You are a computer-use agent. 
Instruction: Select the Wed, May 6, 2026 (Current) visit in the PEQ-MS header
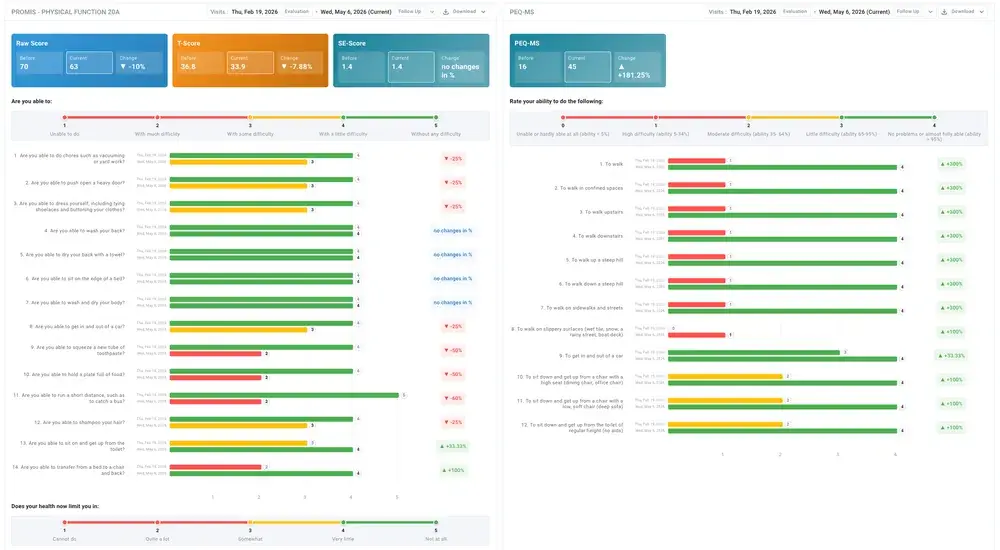tap(854, 11)
